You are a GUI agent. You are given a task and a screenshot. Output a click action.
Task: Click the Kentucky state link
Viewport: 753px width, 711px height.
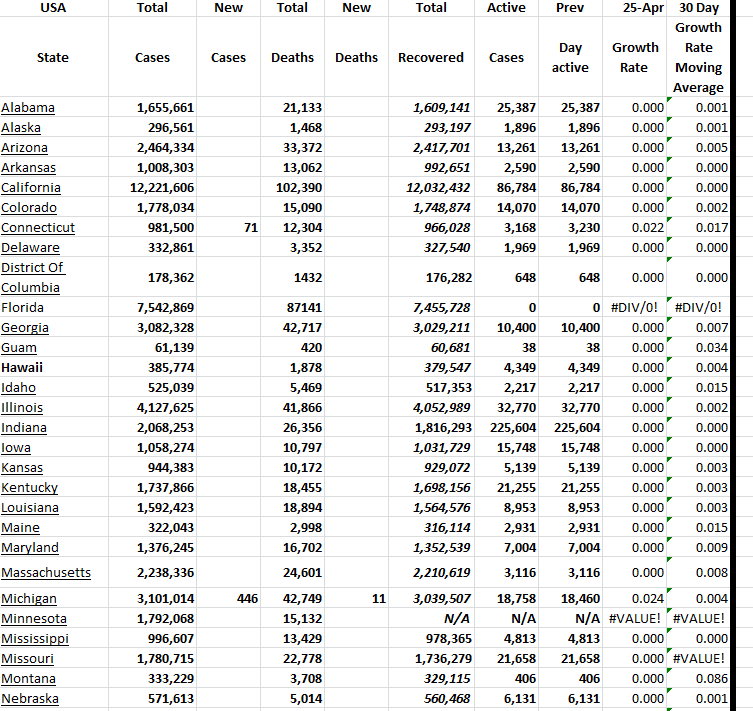pyautogui.click(x=30, y=488)
